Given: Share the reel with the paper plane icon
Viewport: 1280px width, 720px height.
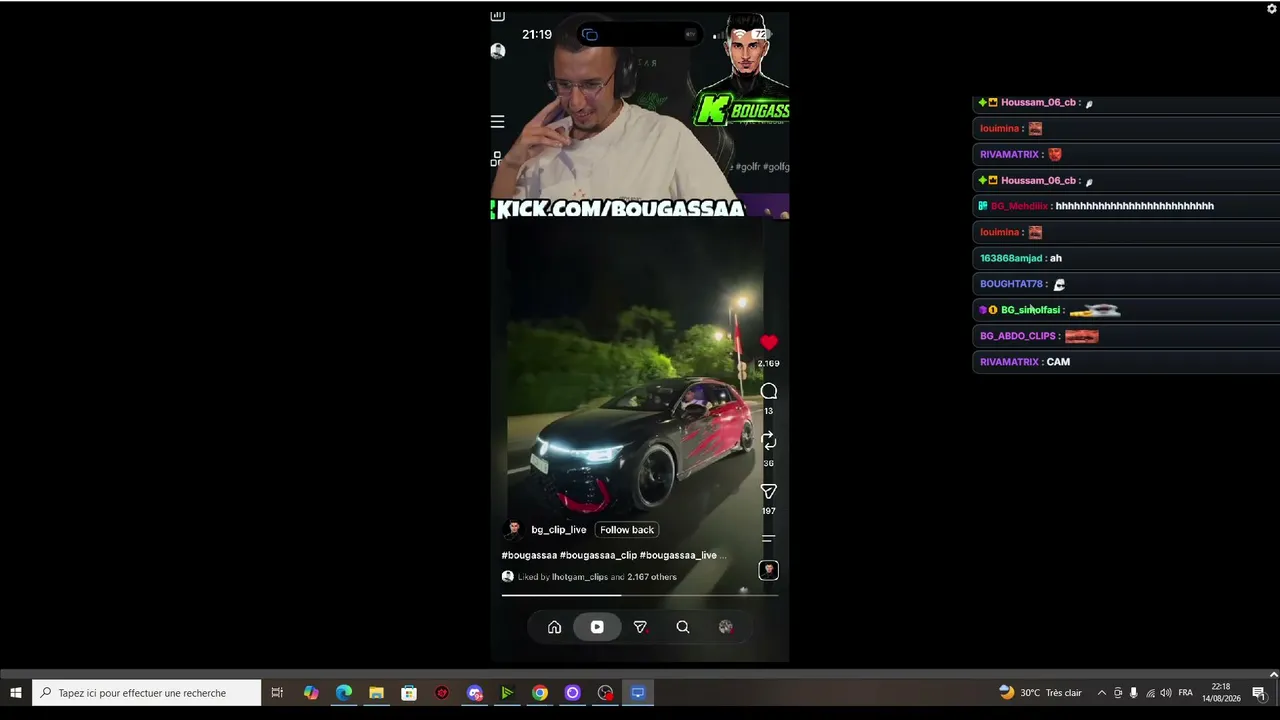Looking at the screenshot, I should [x=768, y=491].
